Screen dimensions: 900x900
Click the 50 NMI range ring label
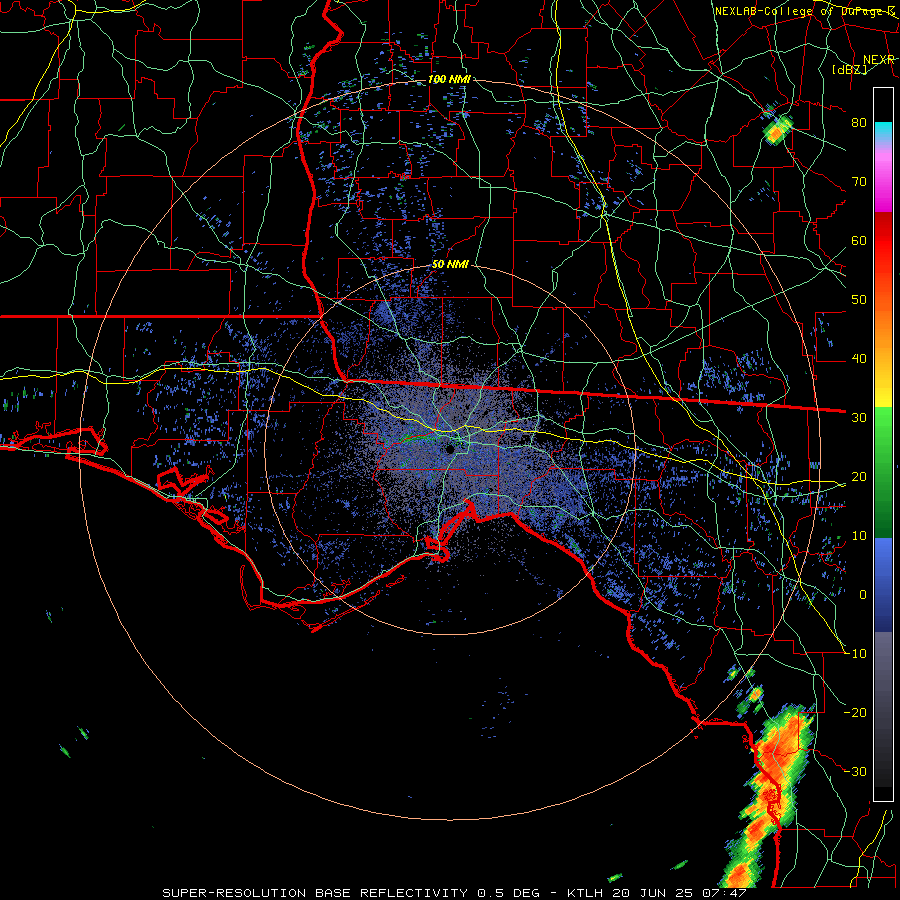[450, 265]
